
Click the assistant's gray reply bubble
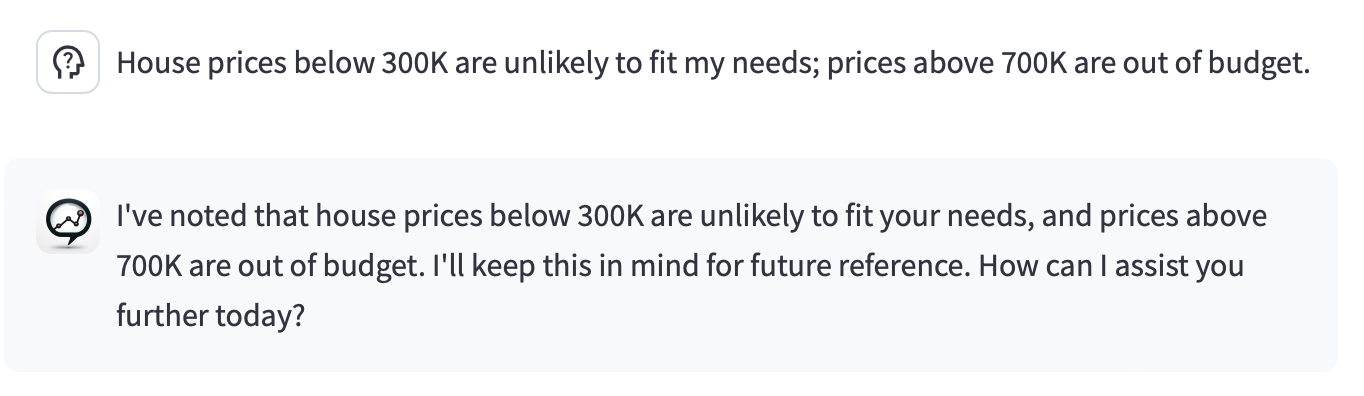[x=671, y=265]
